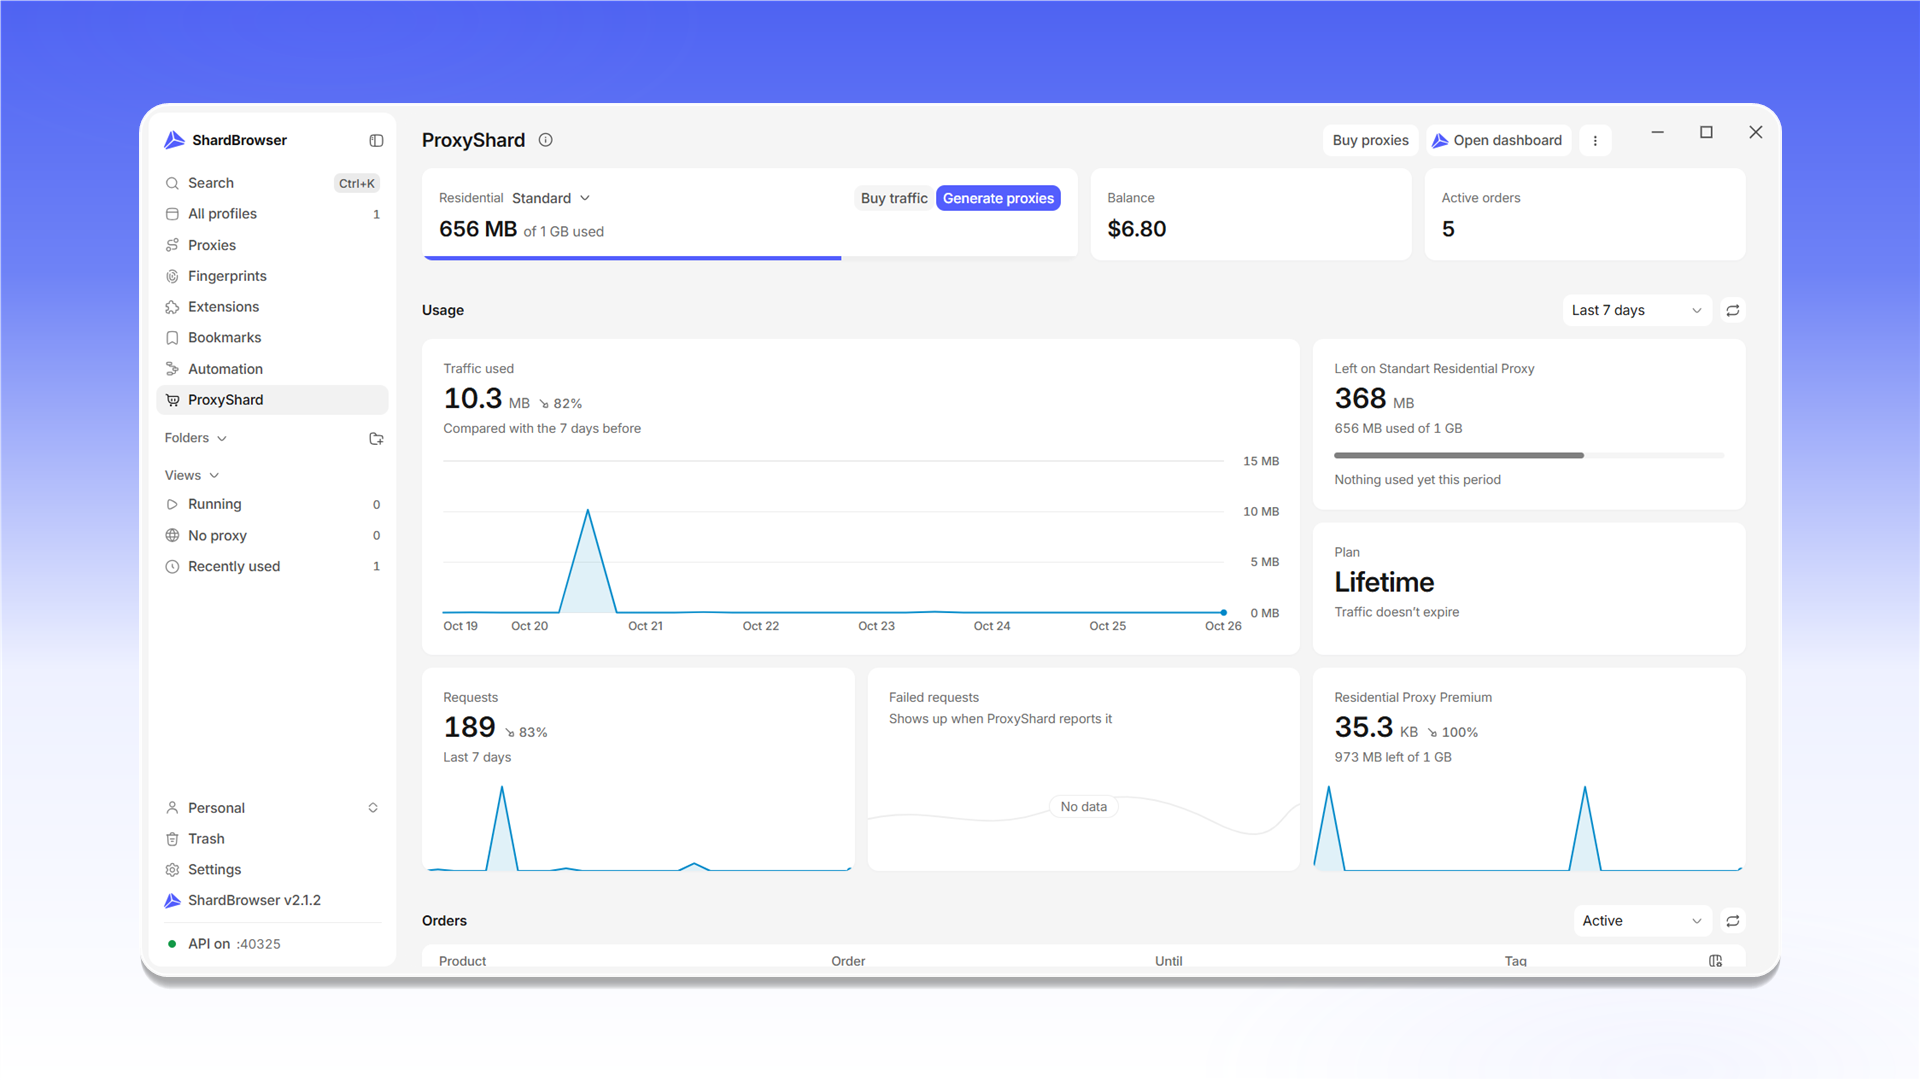The height and width of the screenshot is (1080, 1920).
Task: Open the Active orders filter dropdown
Action: coord(1642,921)
